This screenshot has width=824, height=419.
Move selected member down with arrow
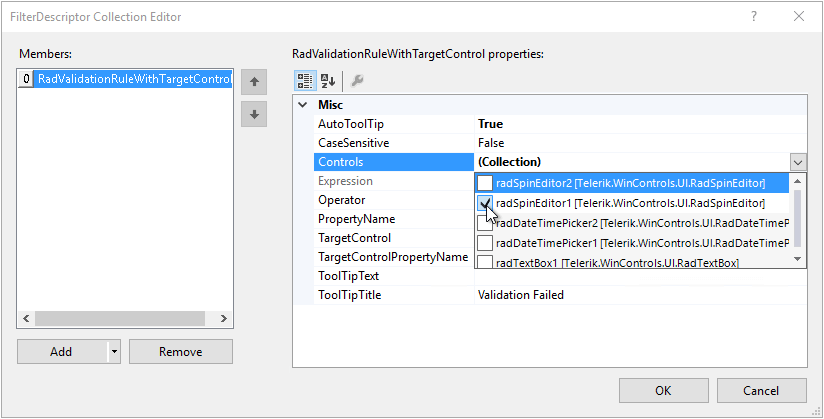point(254,114)
